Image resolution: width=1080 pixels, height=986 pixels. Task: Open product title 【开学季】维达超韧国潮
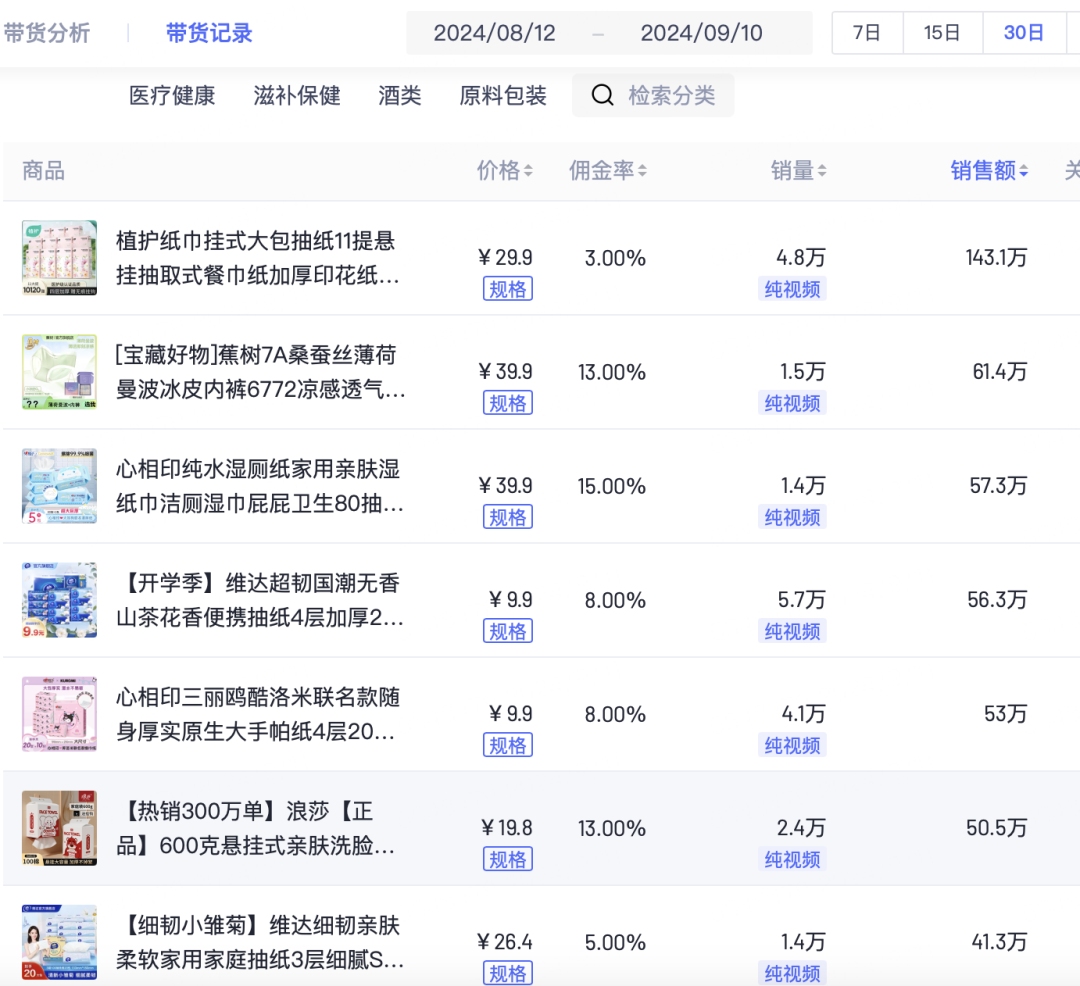click(x=260, y=600)
